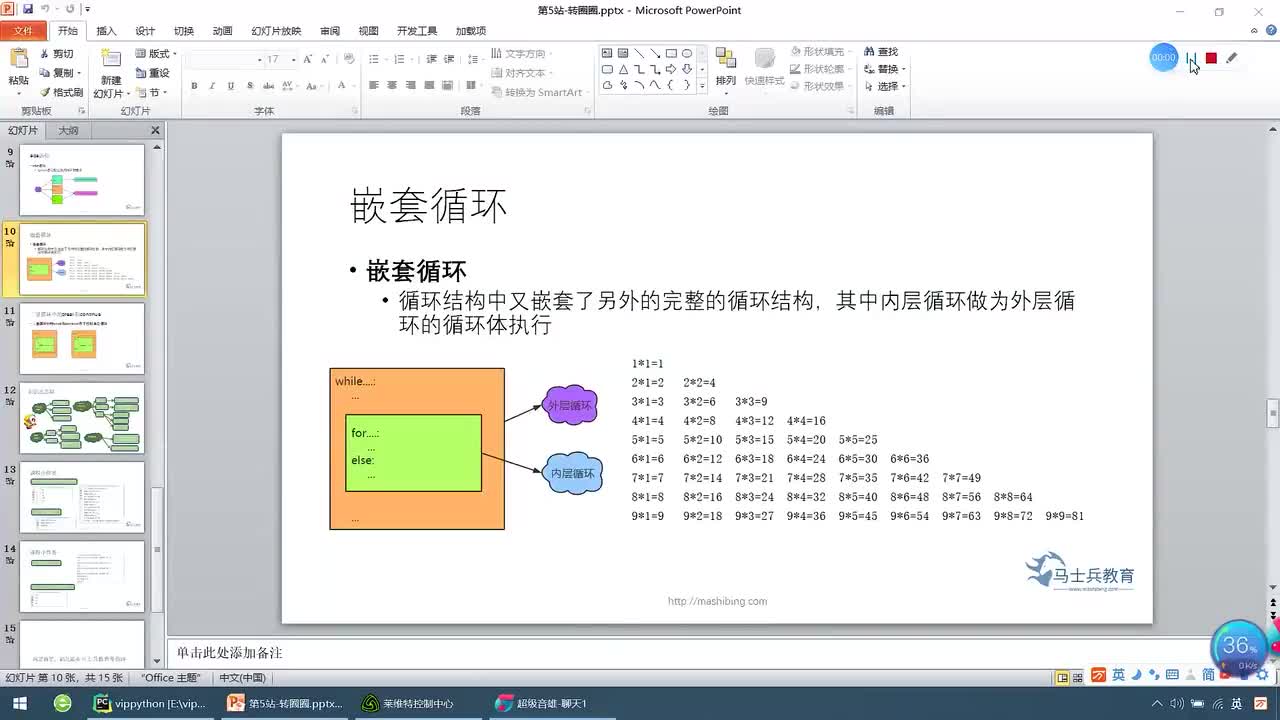The height and width of the screenshot is (720, 1280).
Task: Switch to the Slide Show (幻灯片放映) tab
Action: (x=276, y=31)
